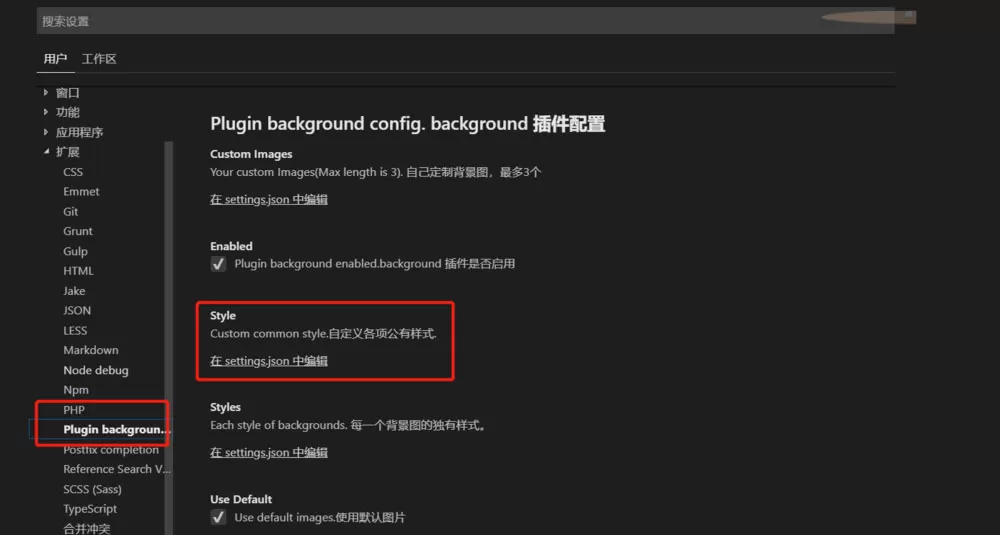Open 合并冲突 settings entry
Screen dimensions: 1000x535
[x=87, y=529]
